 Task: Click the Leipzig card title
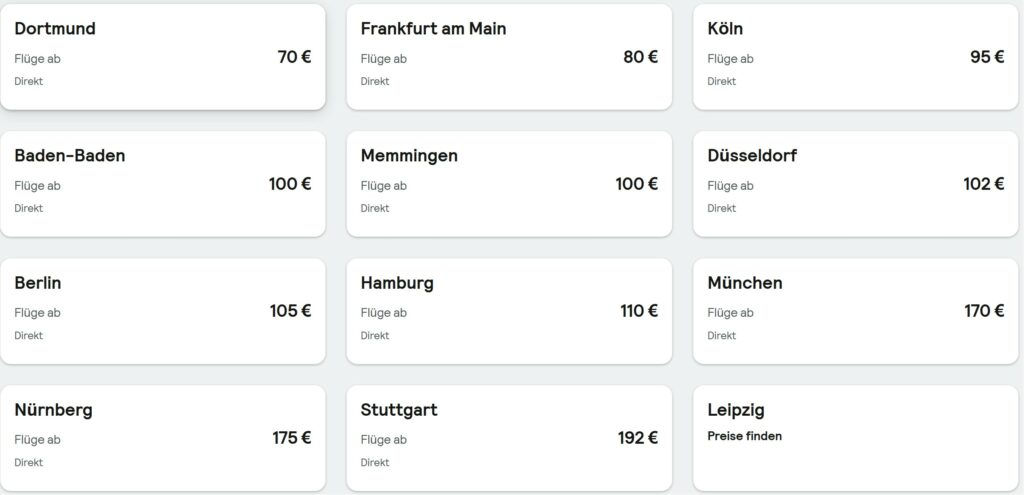pyautogui.click(x=736, y=411)
